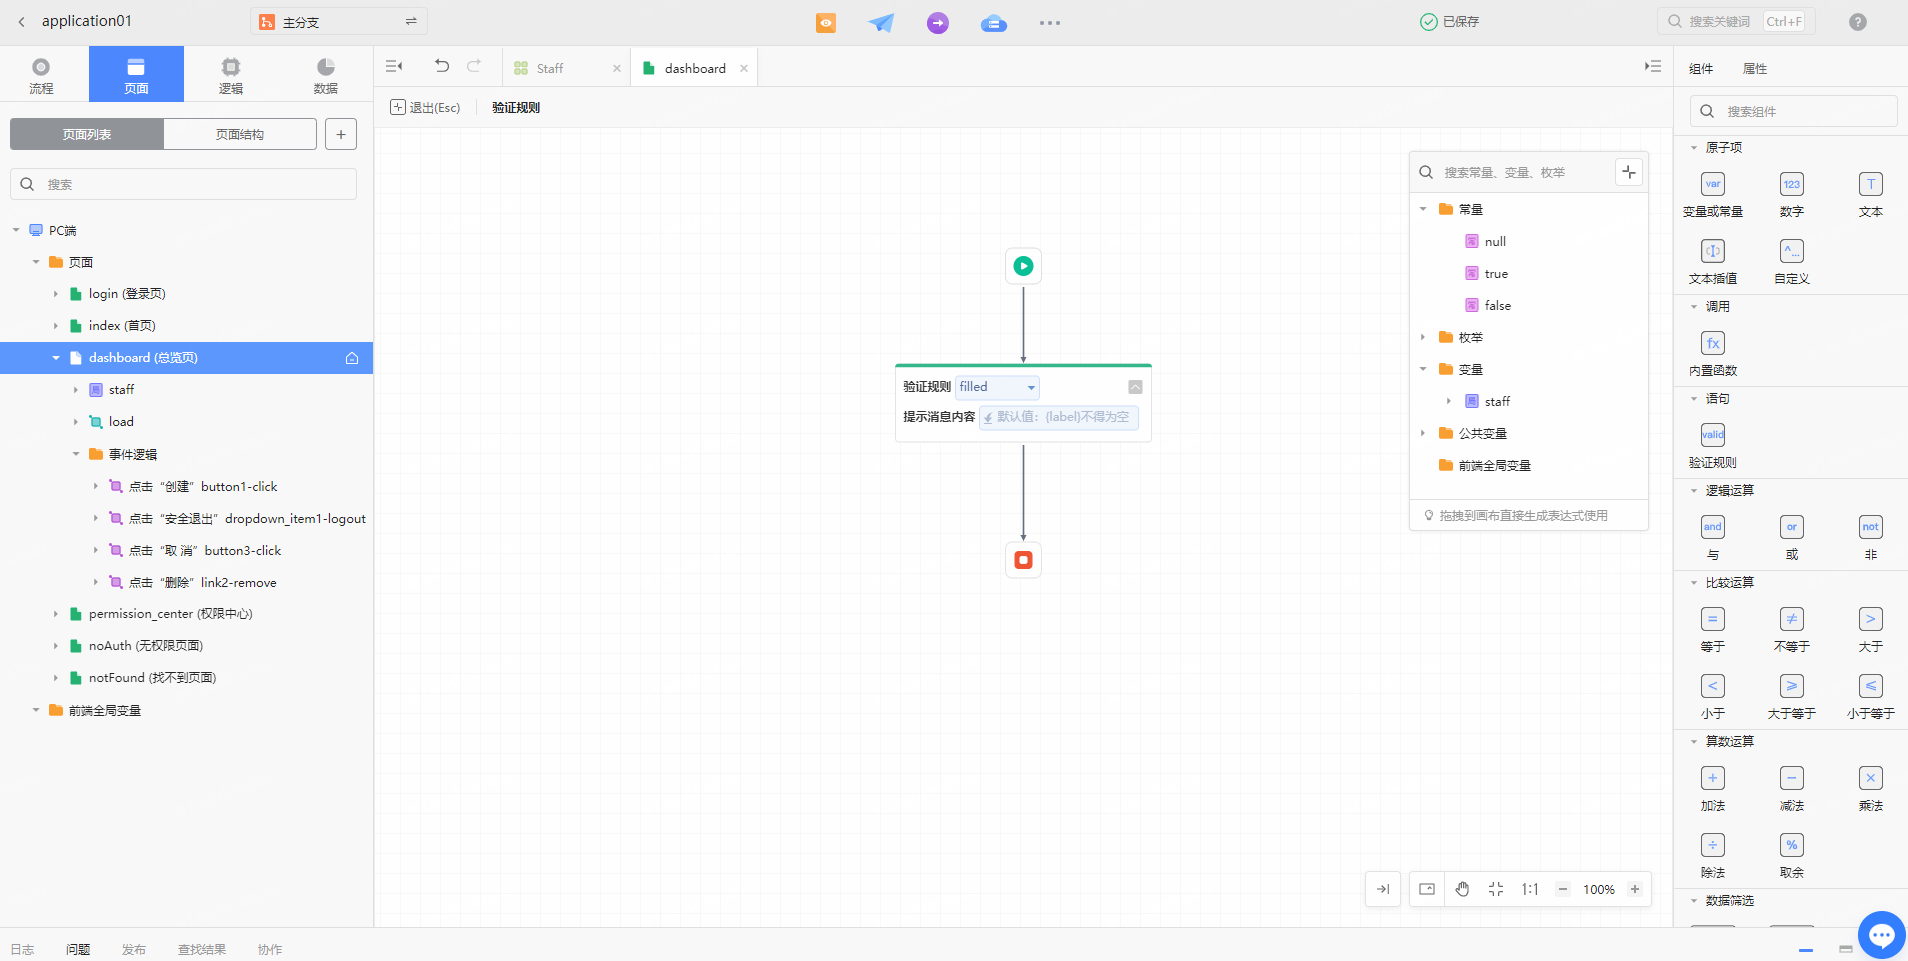Zoom out with the minus button

click(1563, 889)
